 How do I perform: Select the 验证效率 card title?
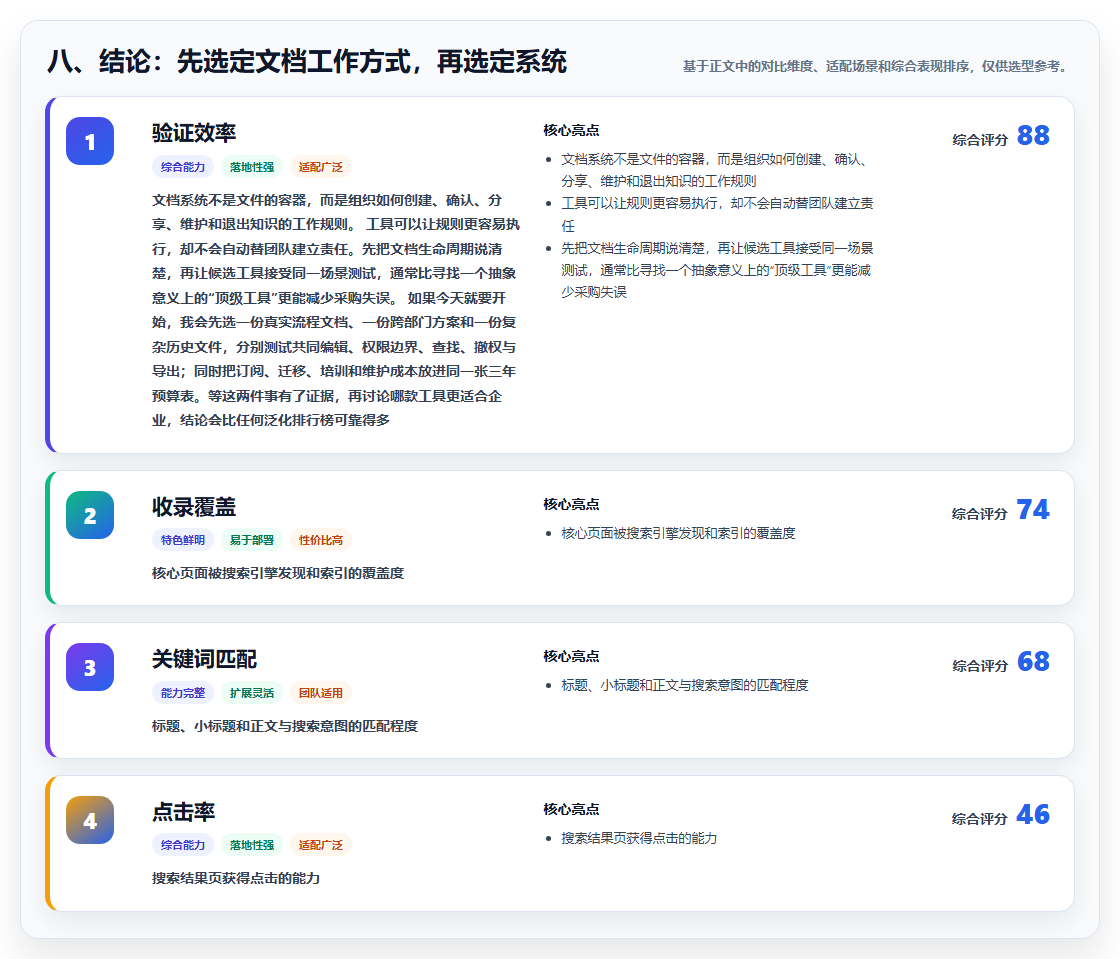point(194,133)
